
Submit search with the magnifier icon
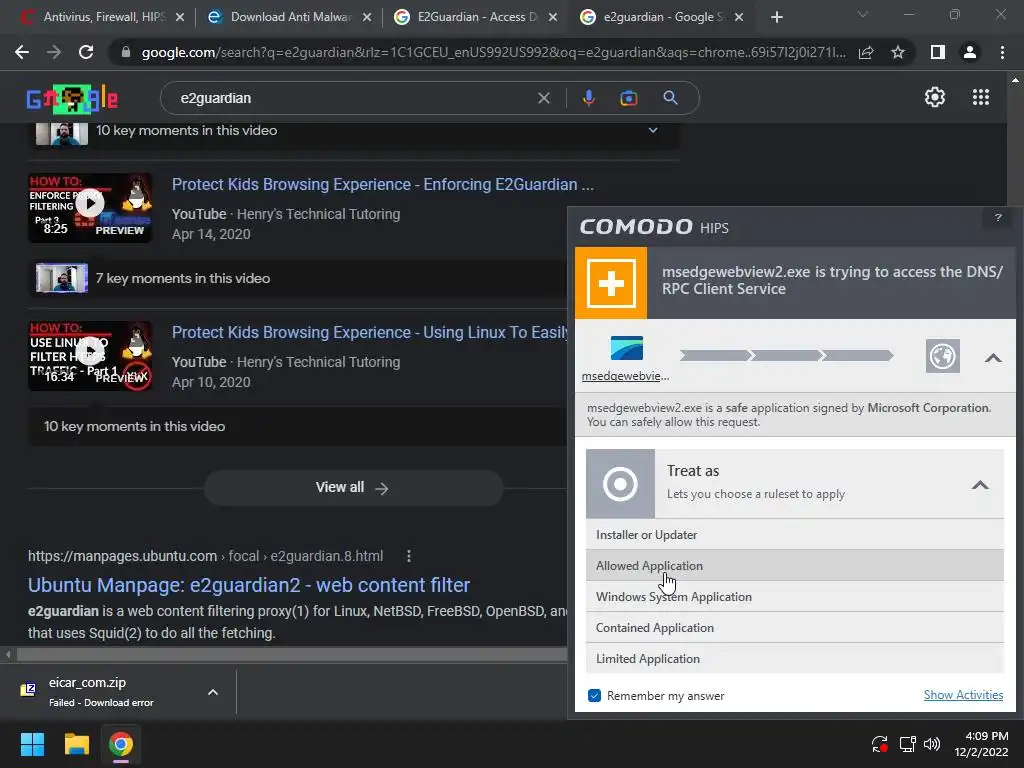pos(670,98)
